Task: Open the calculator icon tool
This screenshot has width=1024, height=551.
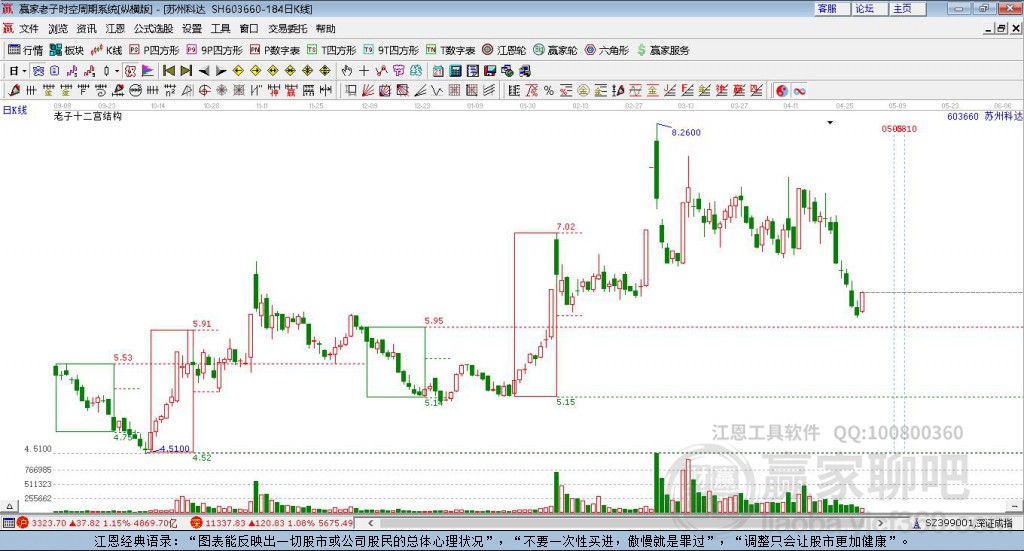Action: 456,71
